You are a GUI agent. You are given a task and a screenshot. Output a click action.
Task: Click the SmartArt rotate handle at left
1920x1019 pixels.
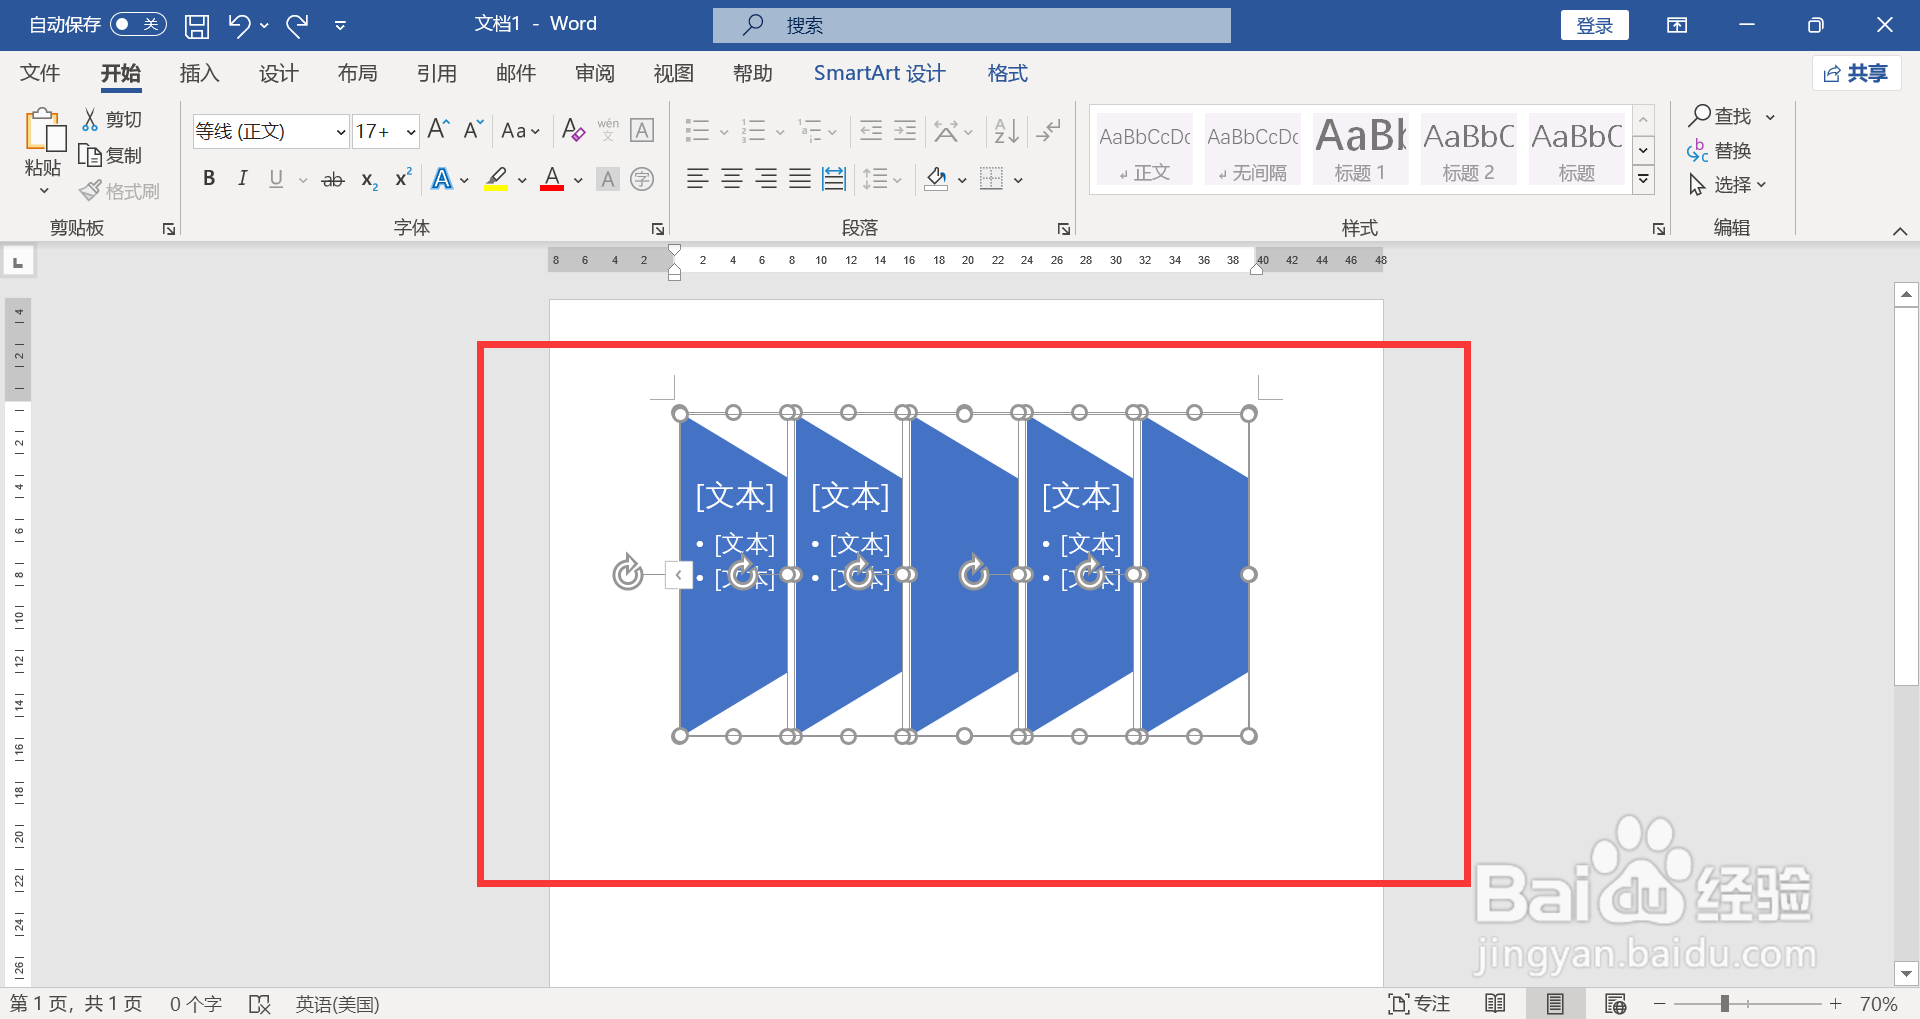[x=628, y=573]
